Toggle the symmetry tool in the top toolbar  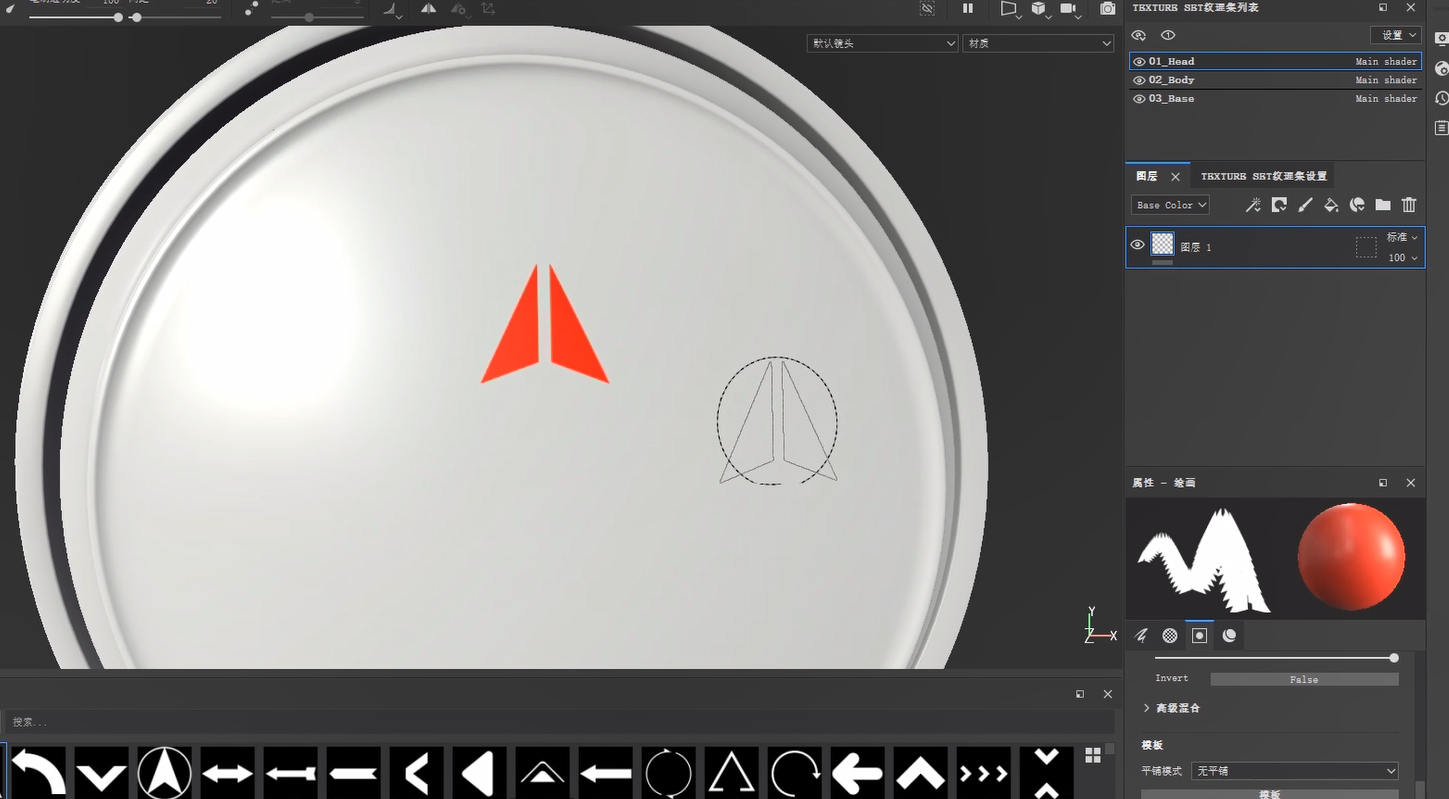(x=428, y=9)
